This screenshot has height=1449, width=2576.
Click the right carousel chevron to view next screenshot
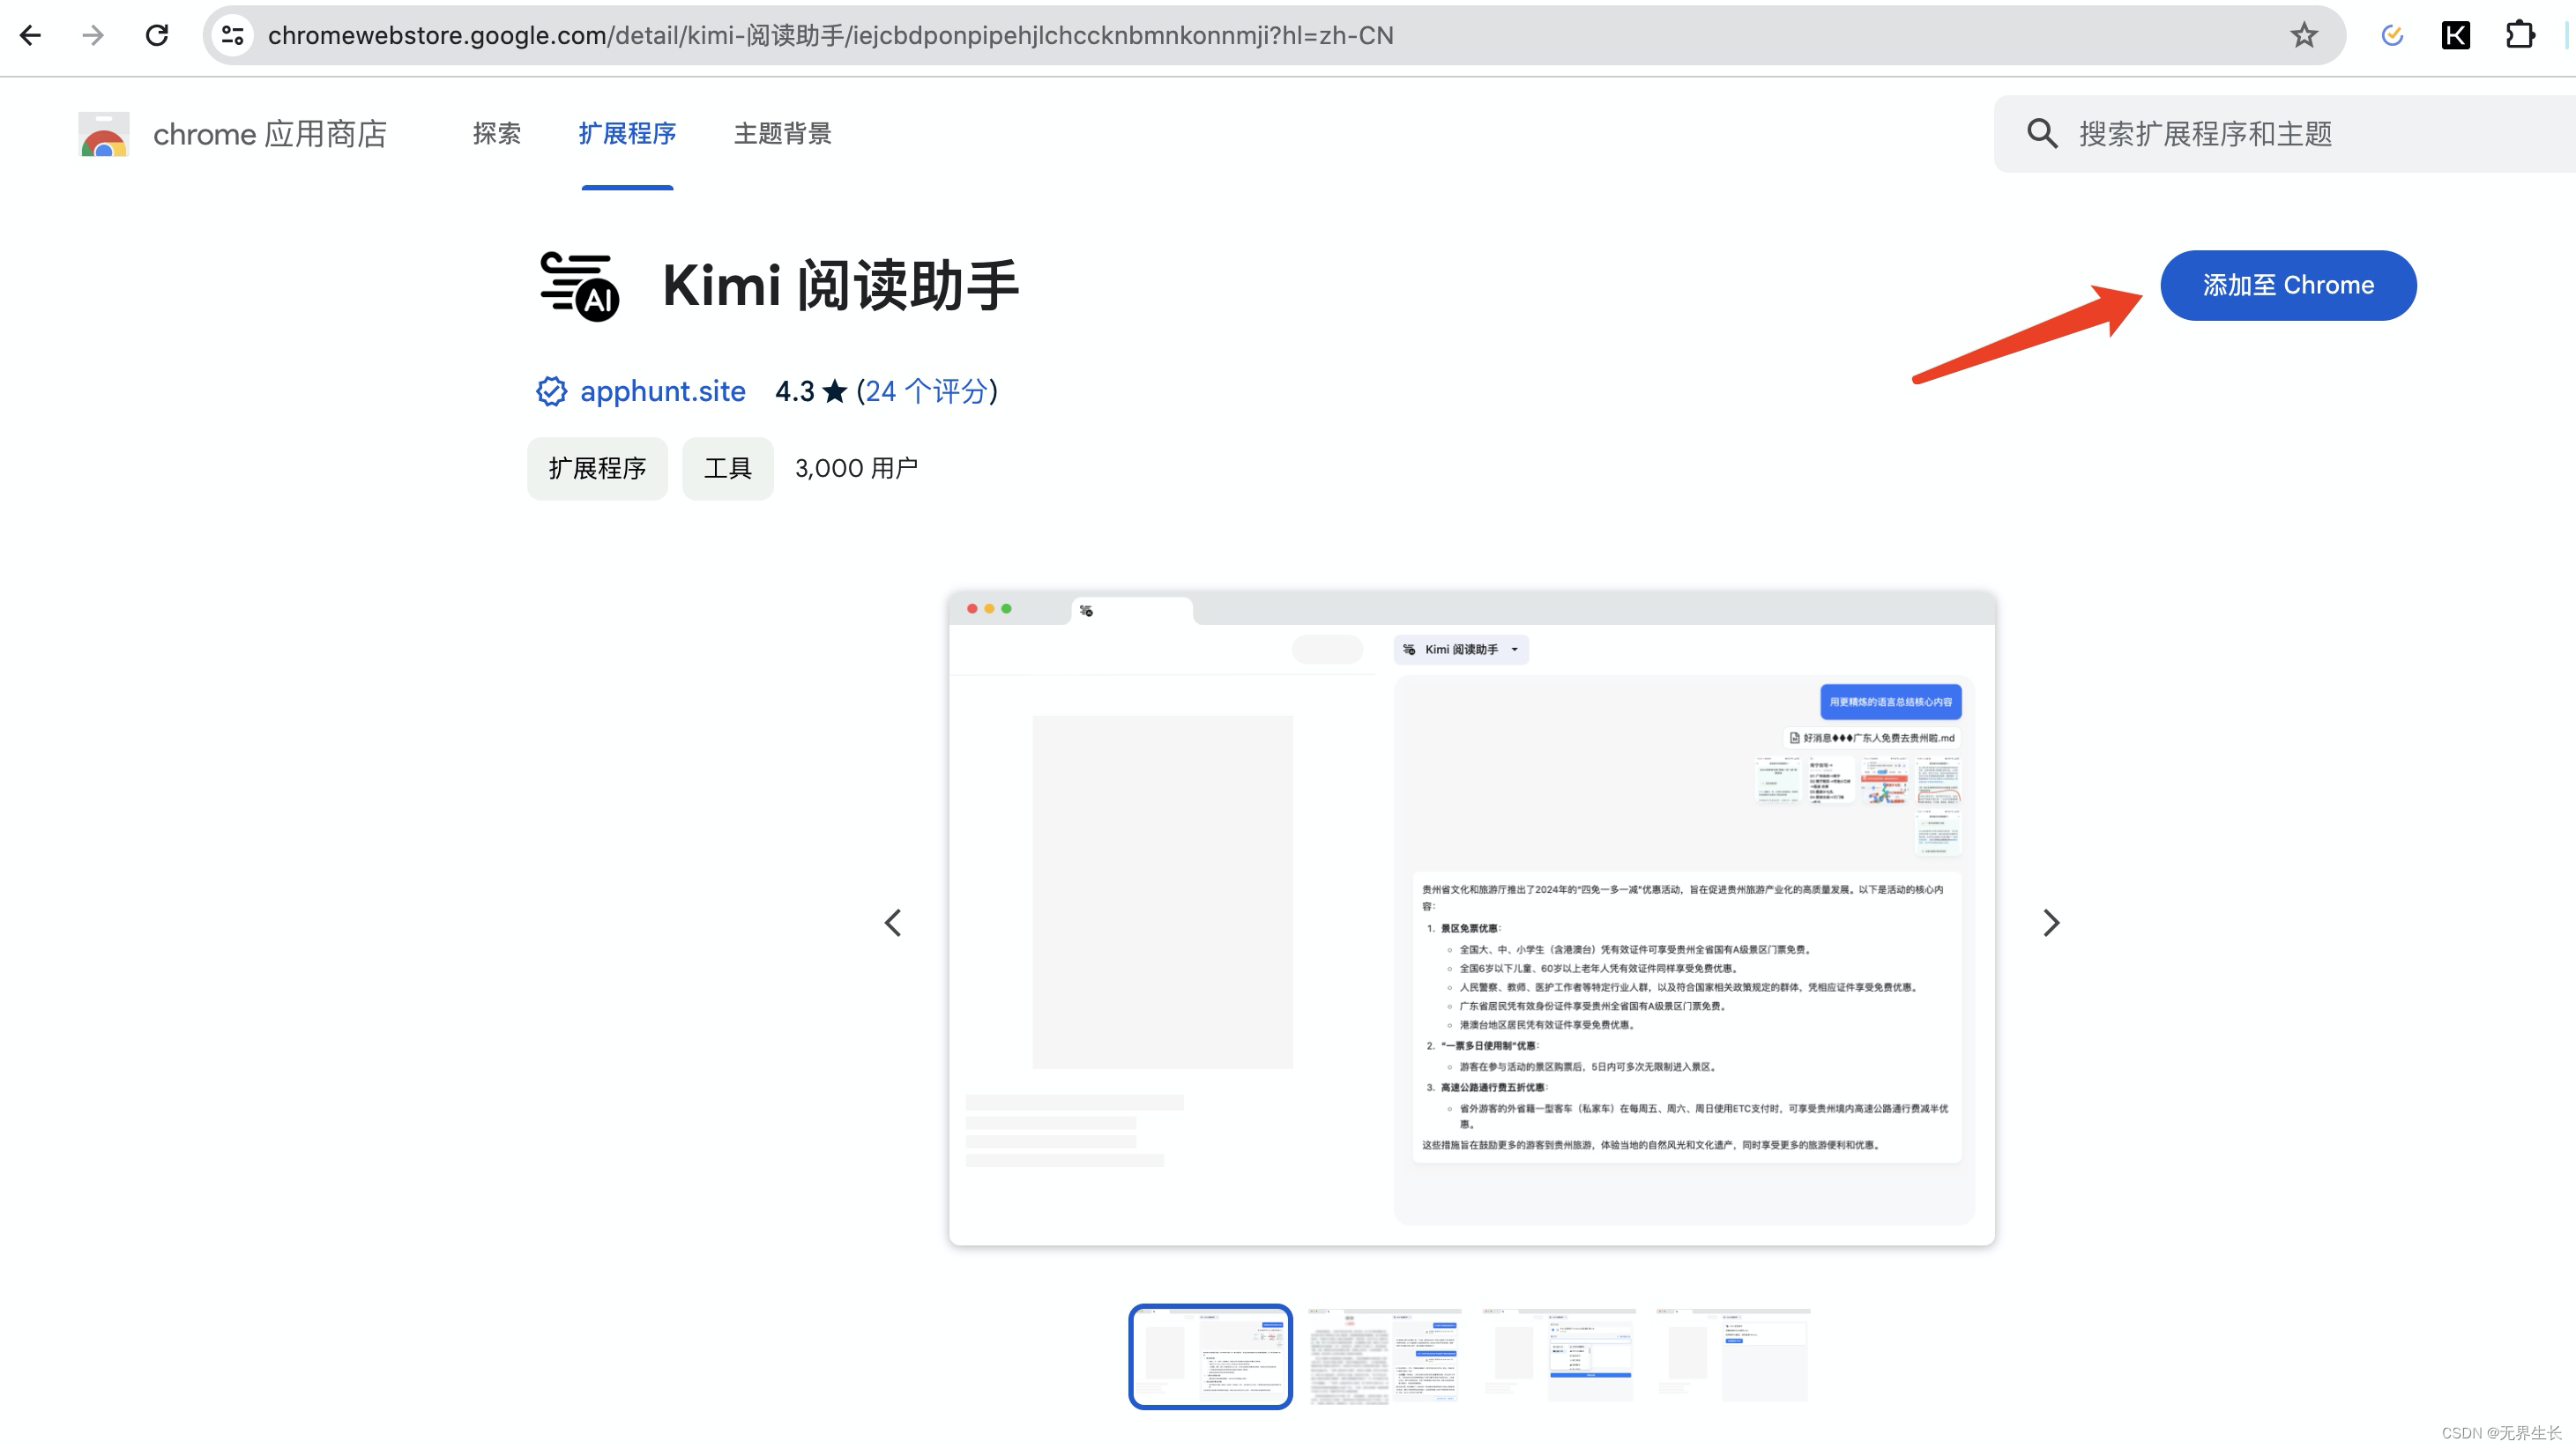[2051, 922]
